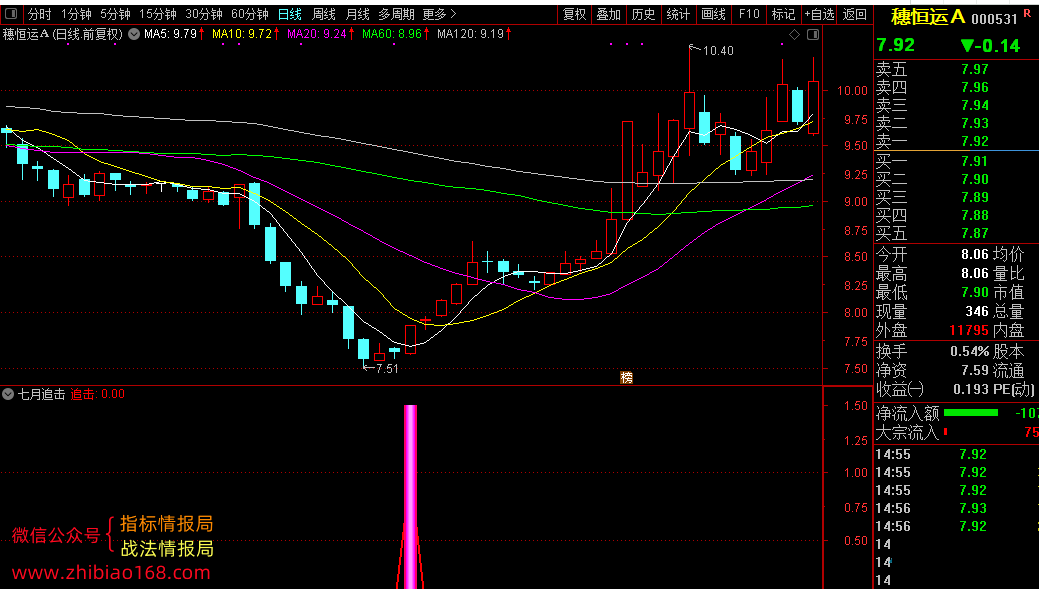This screenshot has height=589, width=1039.
Task: Click the 卖四 price 7.96
Action: [975, 87]
